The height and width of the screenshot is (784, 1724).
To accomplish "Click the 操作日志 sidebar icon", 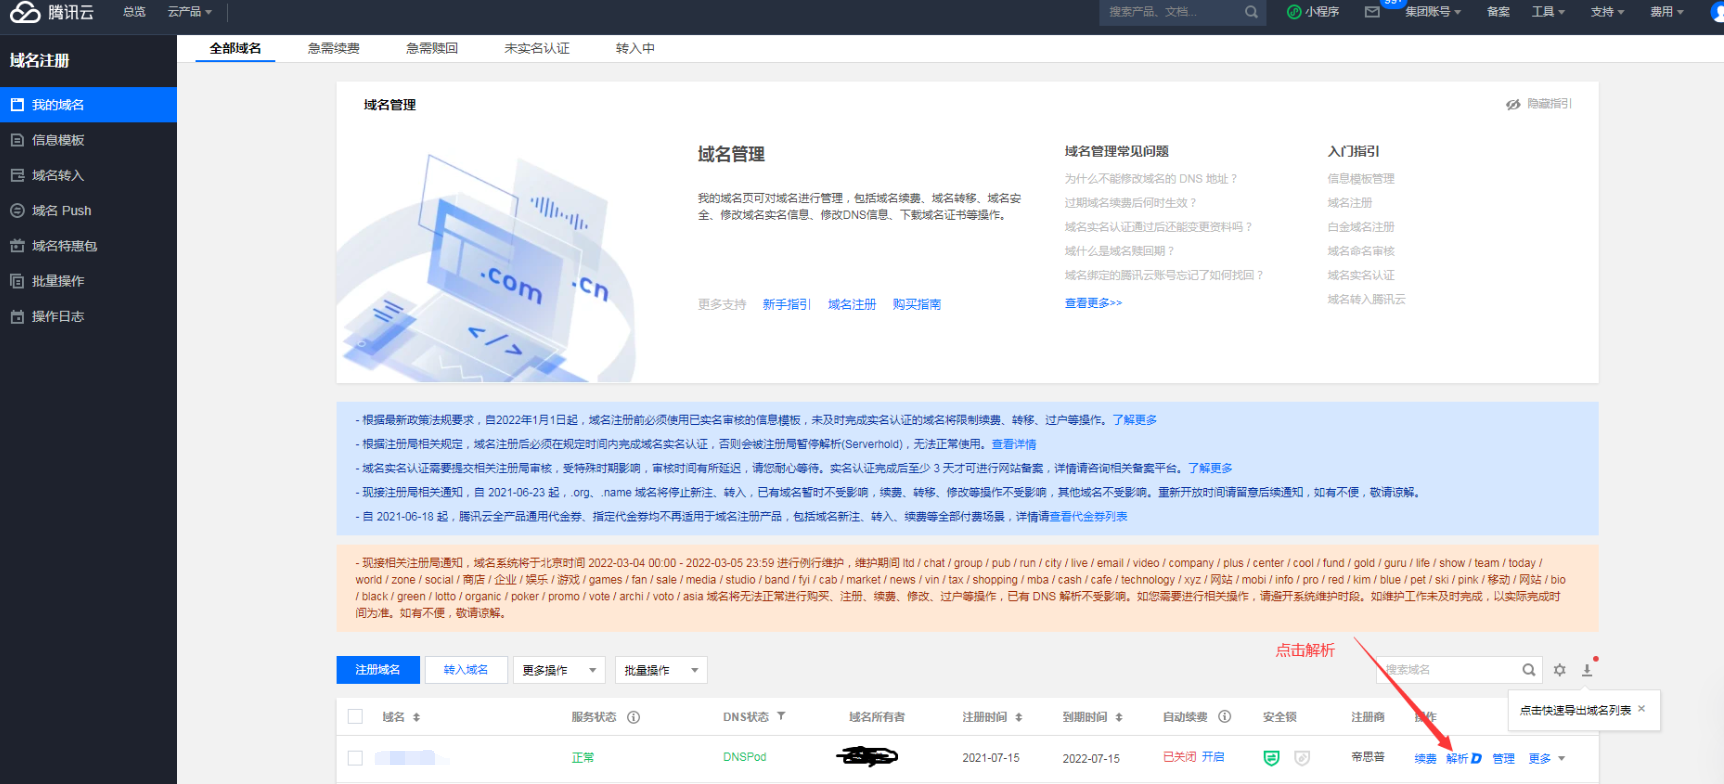I will tap(17, 316).
